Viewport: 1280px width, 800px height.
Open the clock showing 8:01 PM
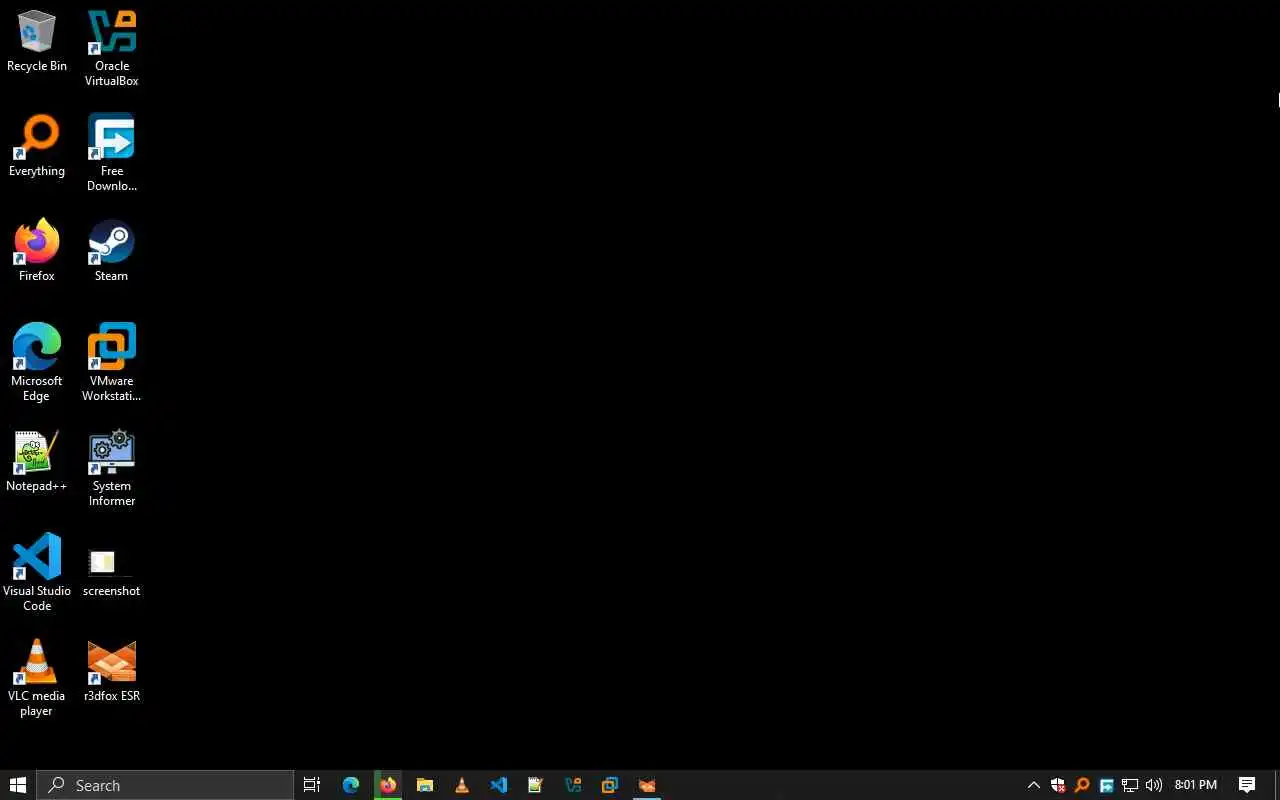click(1196, 785)
